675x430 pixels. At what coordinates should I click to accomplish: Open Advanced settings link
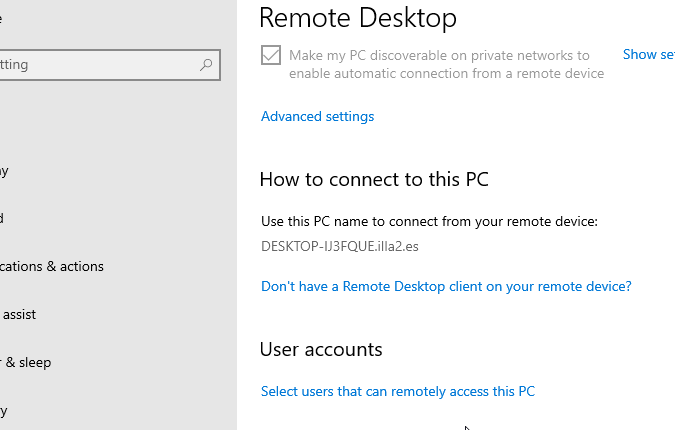click(x=317, y=116)
